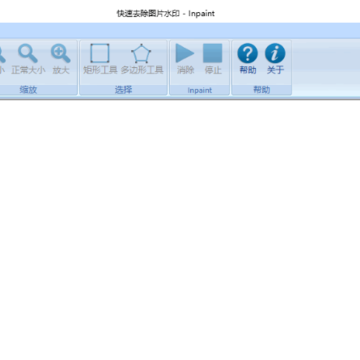This screenshot has width=360, height=360.
Task: Click the 选择 group caption
Action: pos(123,90)
